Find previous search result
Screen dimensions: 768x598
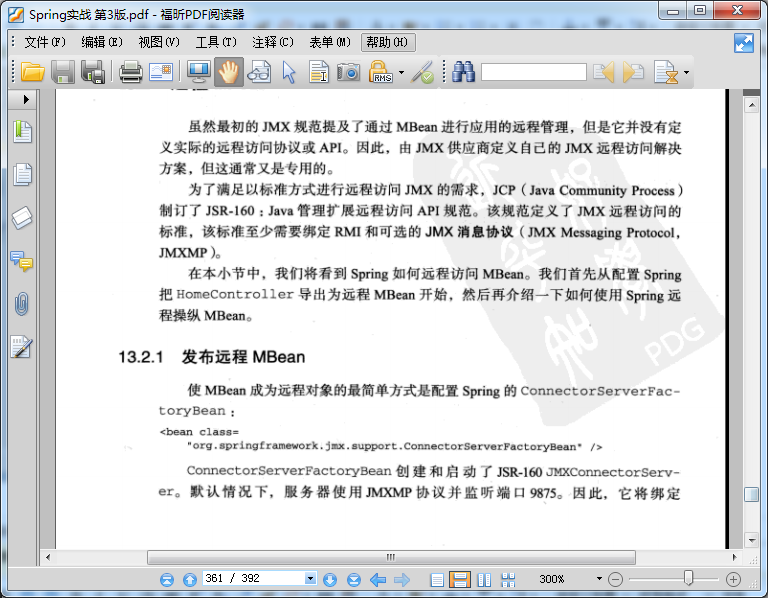(603, 72)
